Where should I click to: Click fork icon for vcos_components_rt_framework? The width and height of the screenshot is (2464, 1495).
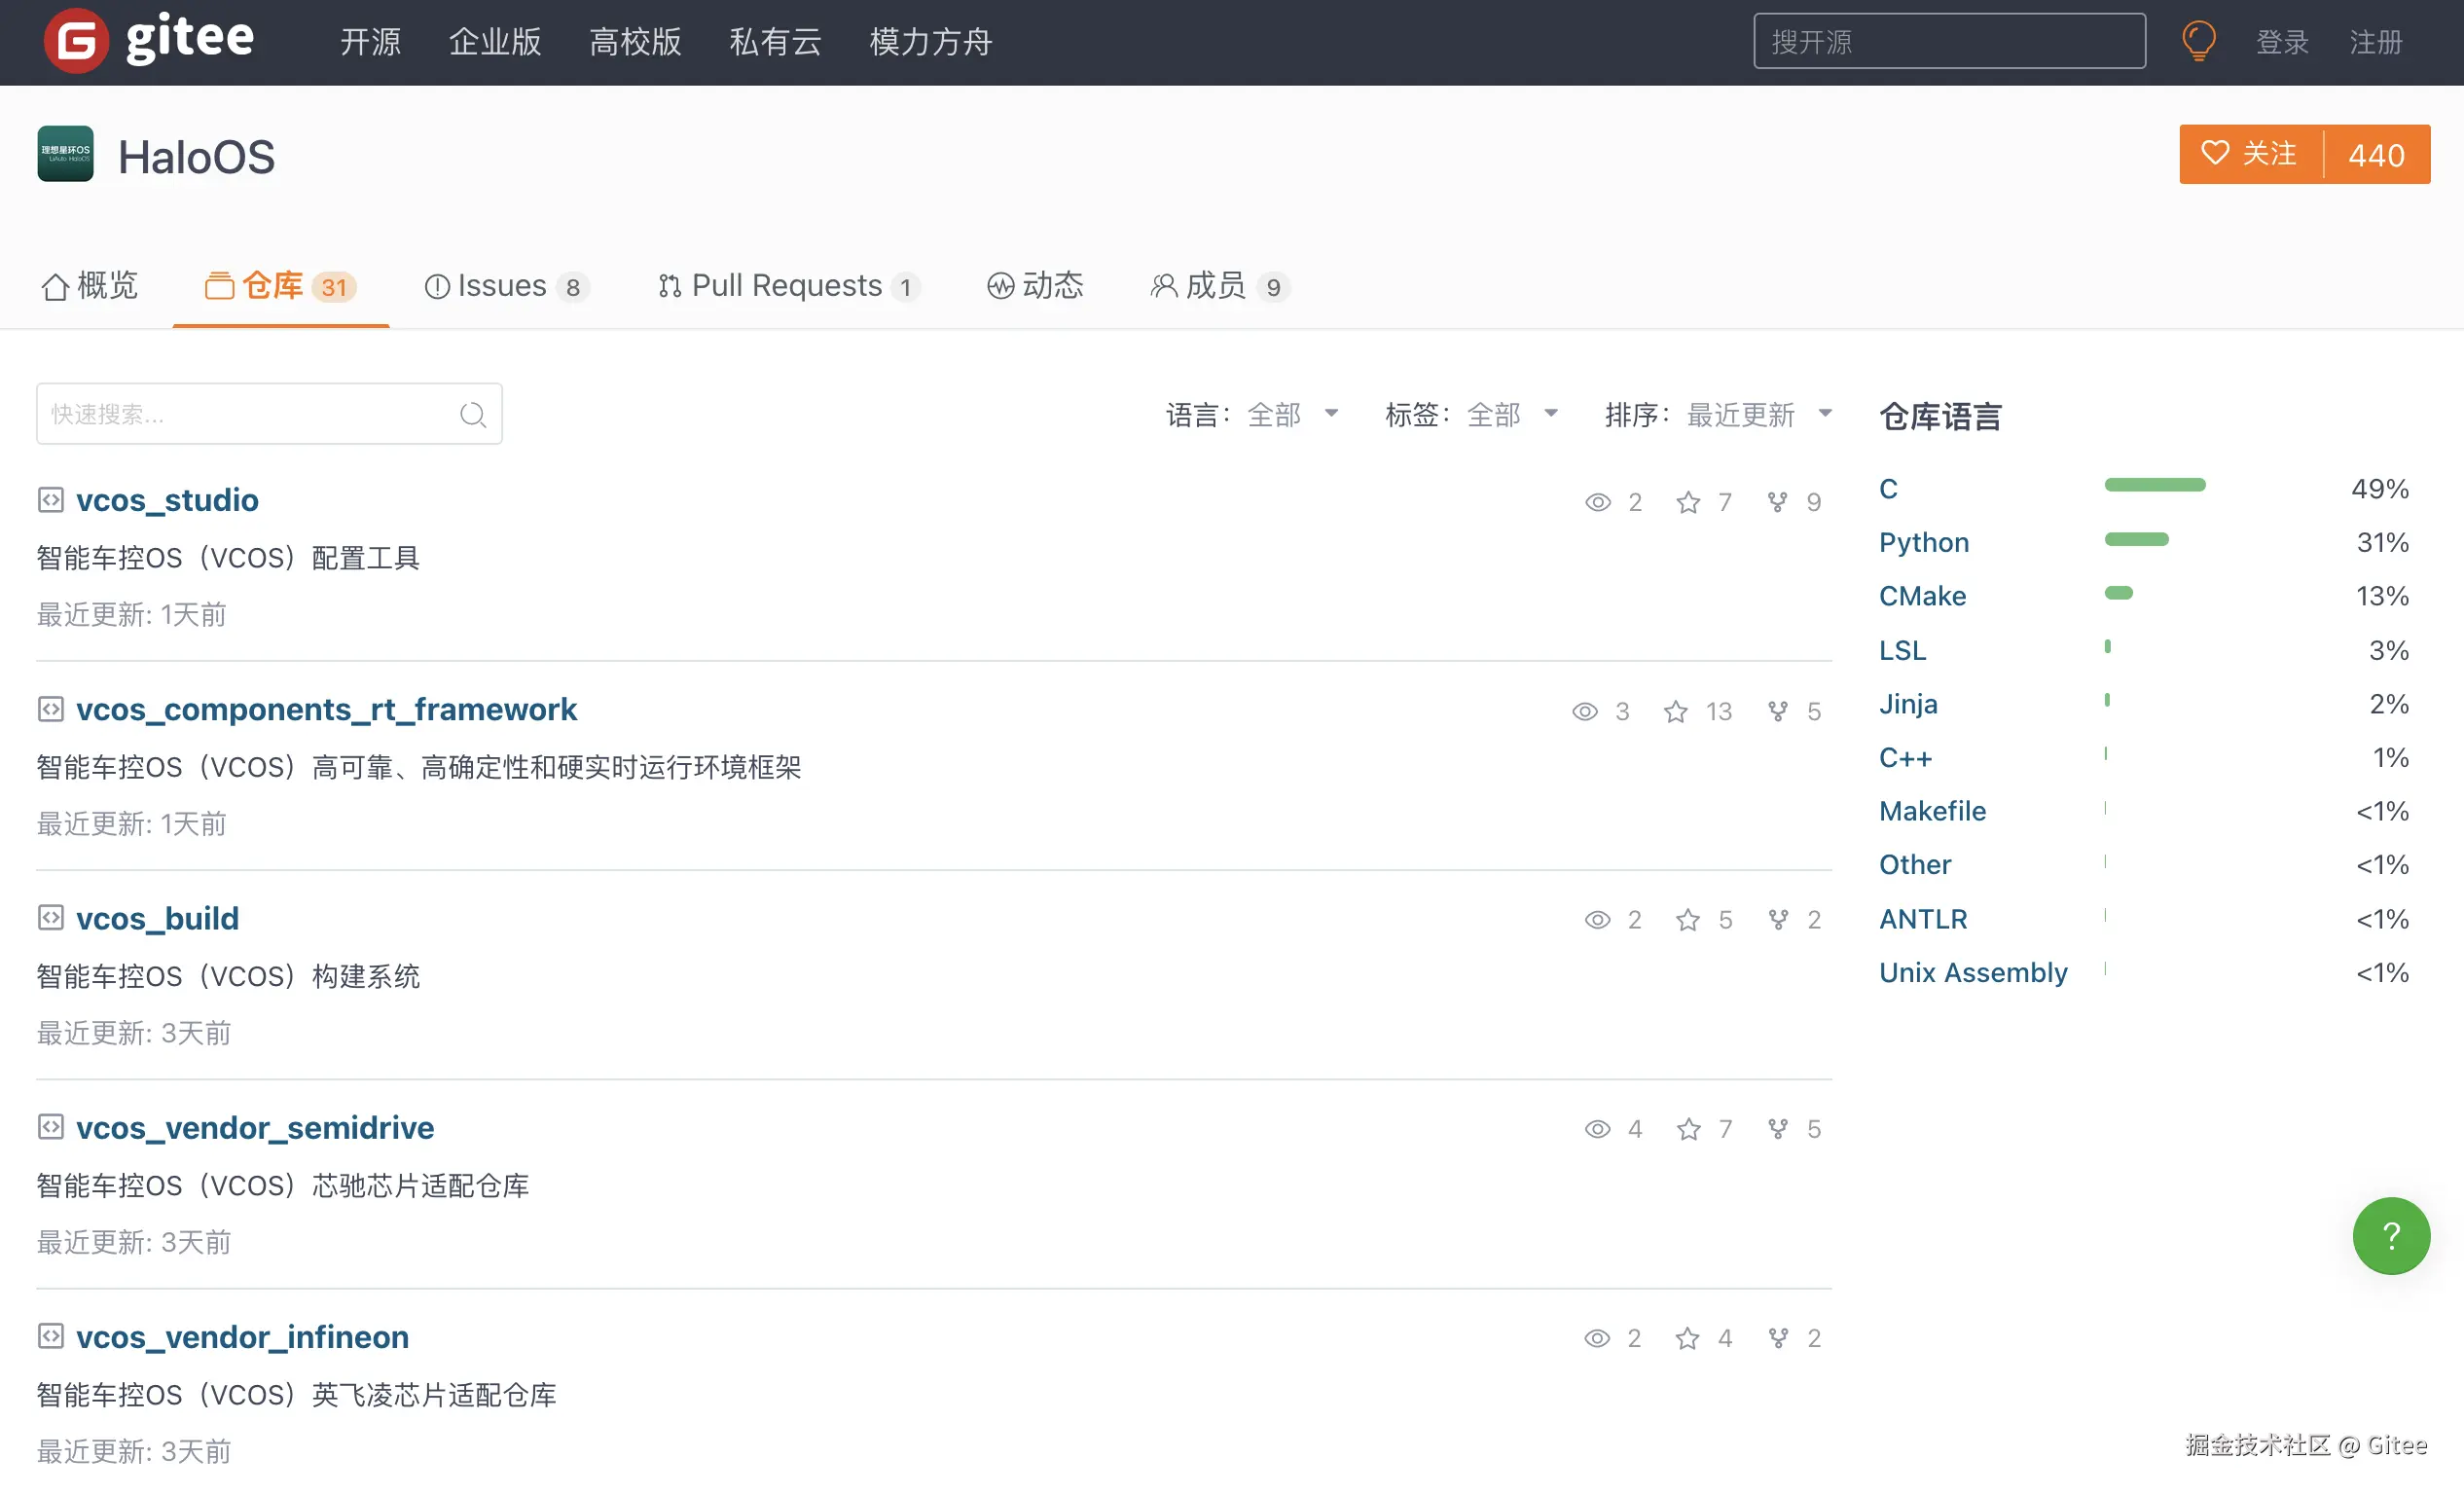(1777, 711)
